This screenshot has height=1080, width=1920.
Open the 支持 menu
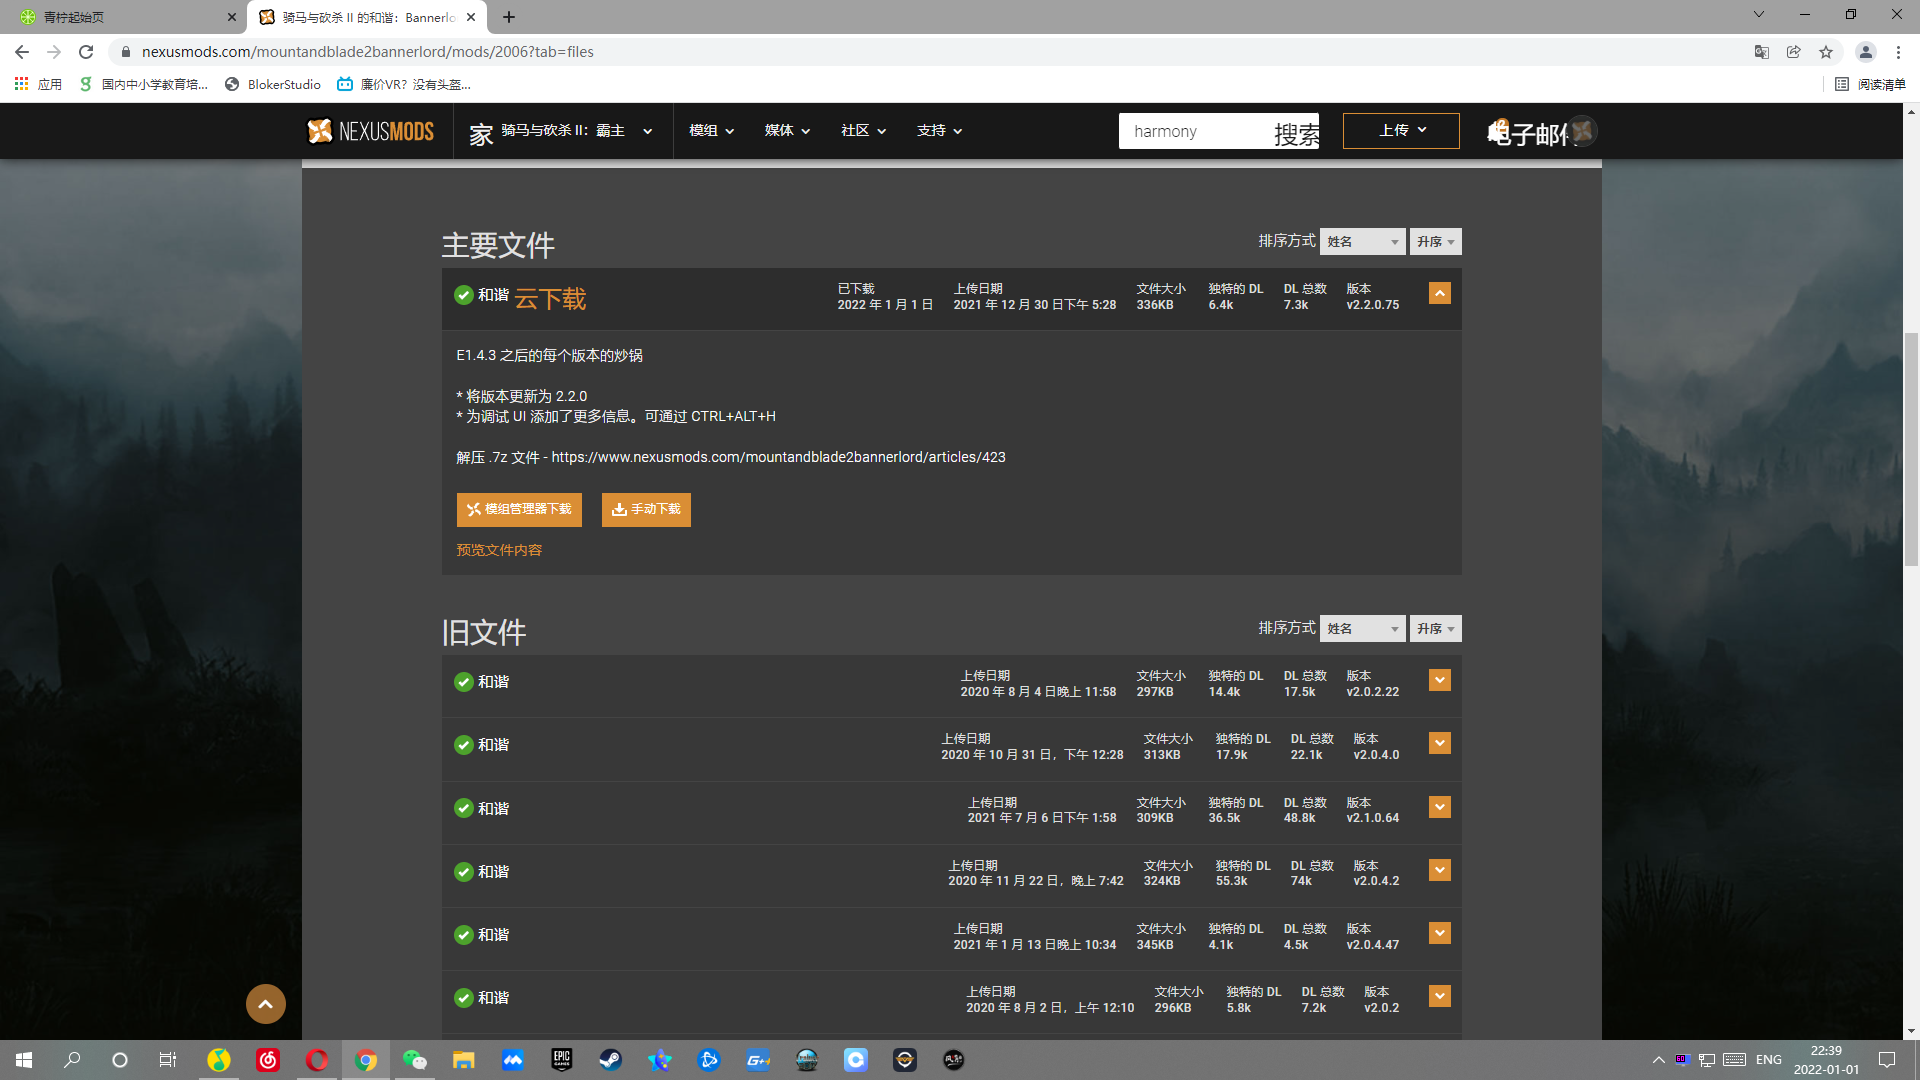point(939,131)
